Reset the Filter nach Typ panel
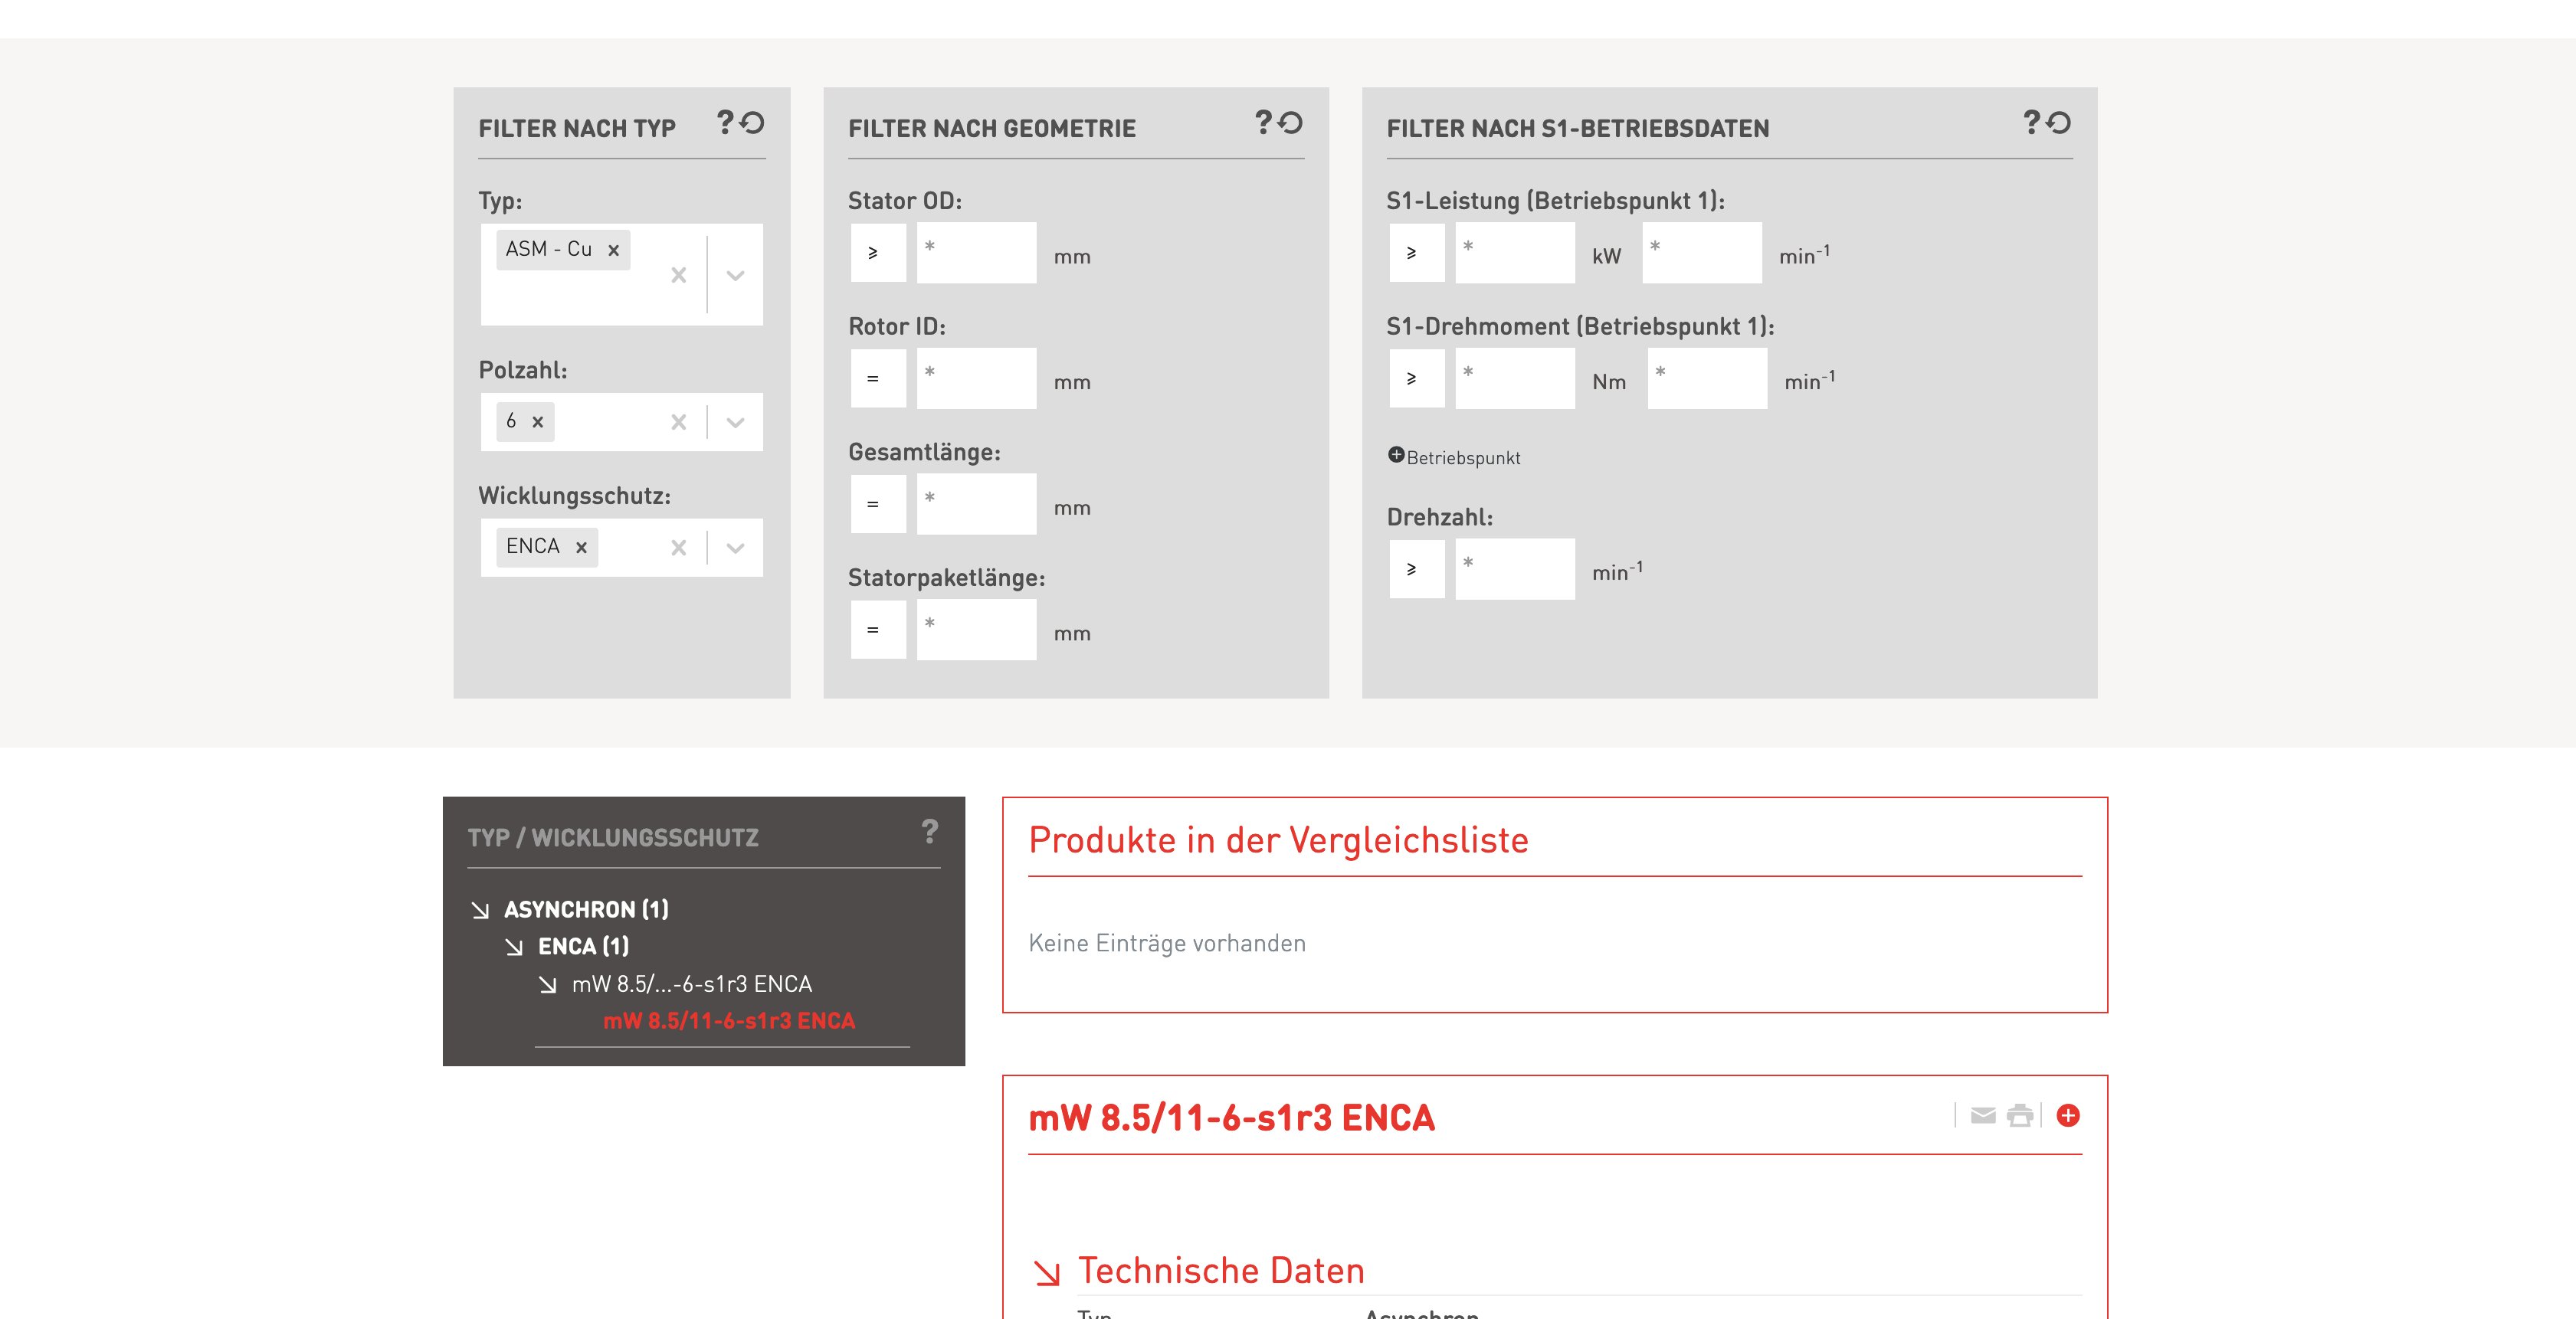2576x1319 pixels. 753,123
